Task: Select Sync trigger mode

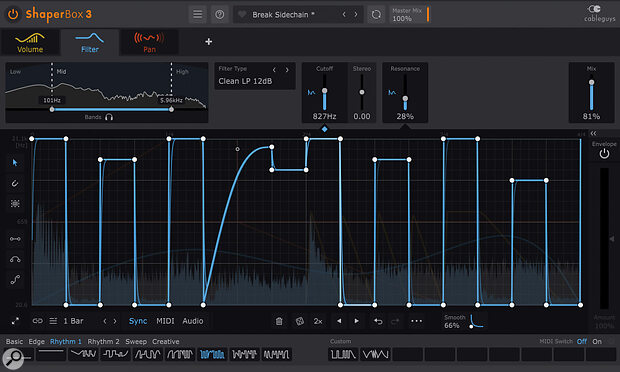Action: point(138,321)
